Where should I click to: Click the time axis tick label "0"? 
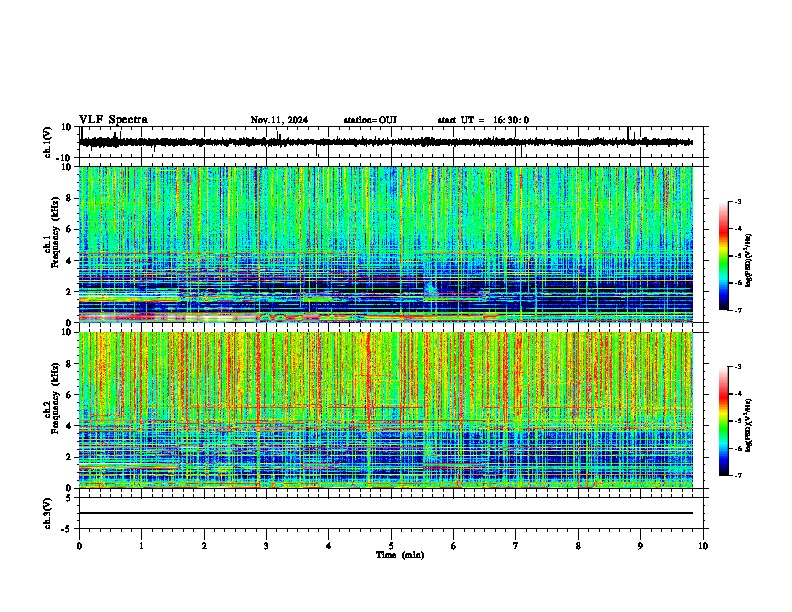(79, 546)
